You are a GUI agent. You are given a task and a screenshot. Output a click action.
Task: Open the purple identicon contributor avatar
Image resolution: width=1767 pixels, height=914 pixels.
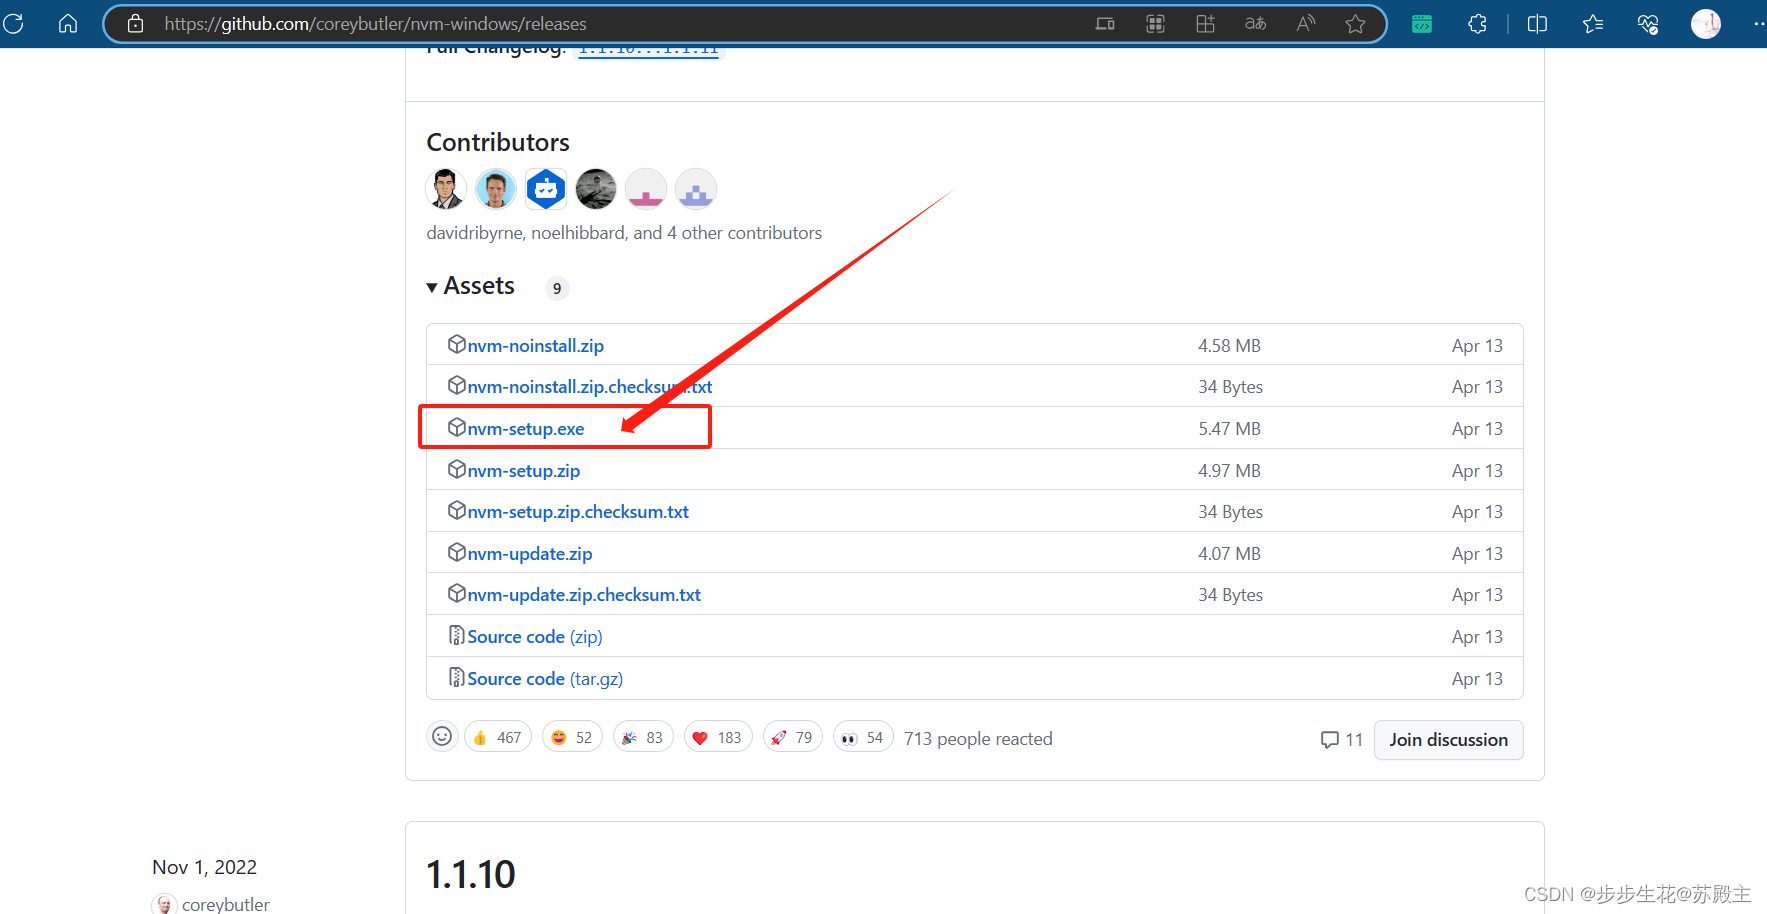(x=696, y=189)
